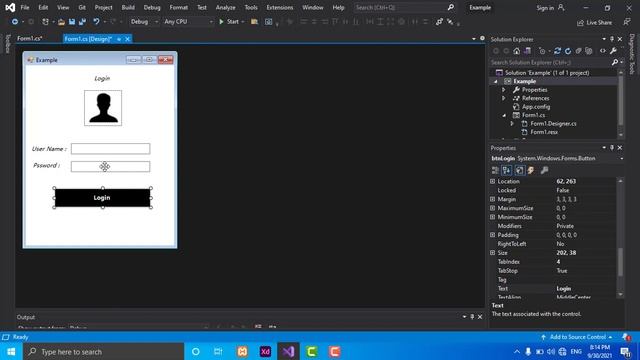The height and width of the screenshot is (360, 640).
Task: Click the Categorized view icon in Properties
Action: pyautogui.click(x=495, y=170)
